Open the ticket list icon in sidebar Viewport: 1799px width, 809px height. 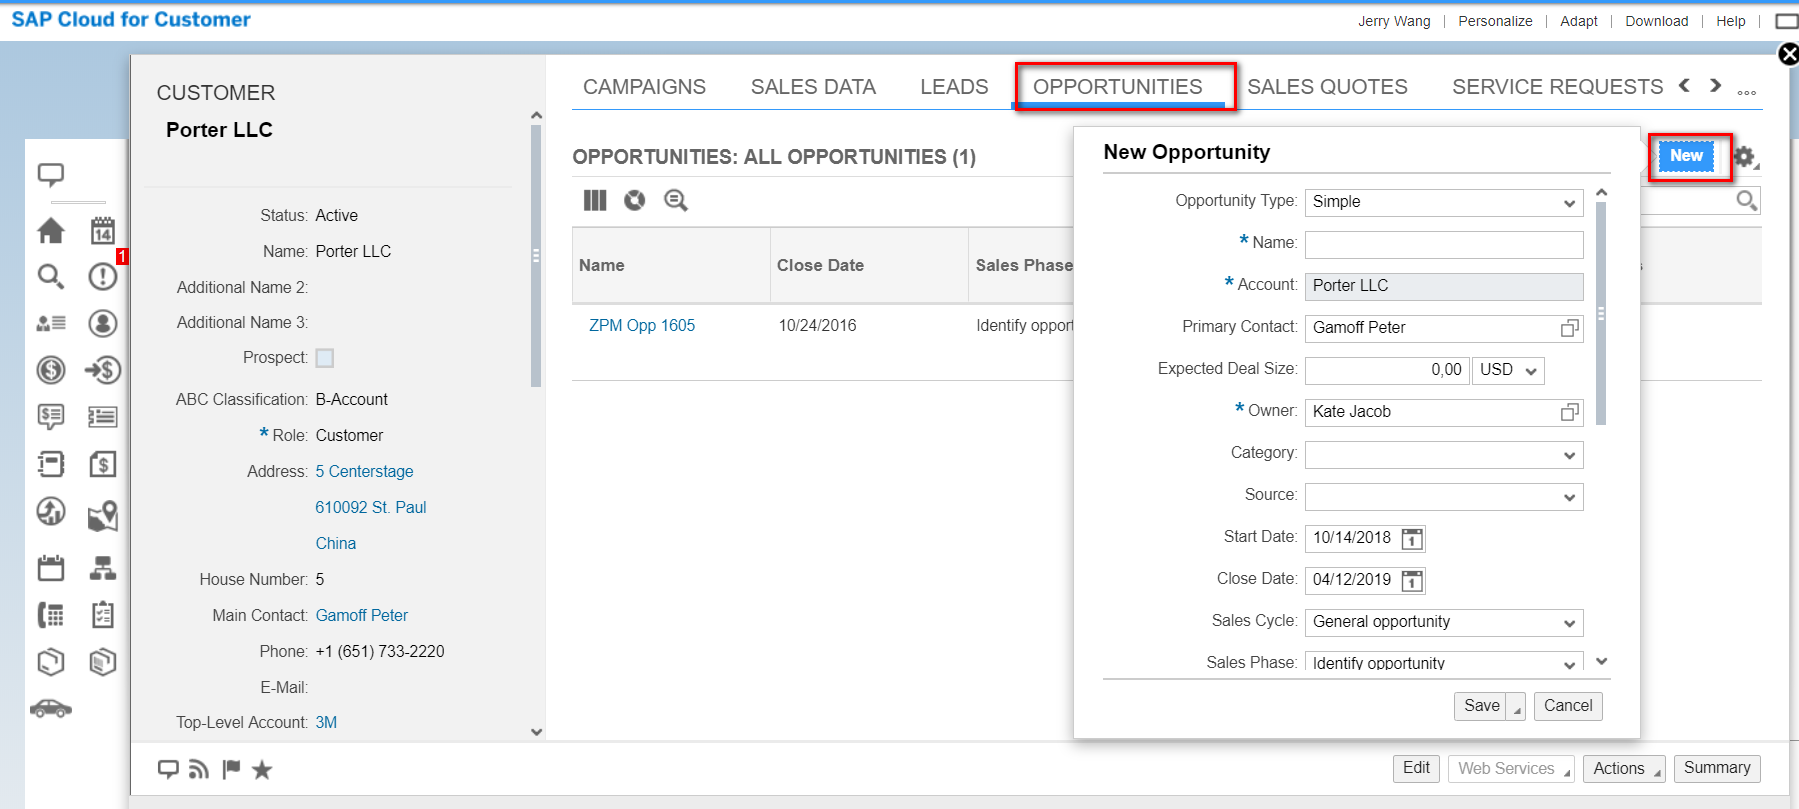[103, 417]
